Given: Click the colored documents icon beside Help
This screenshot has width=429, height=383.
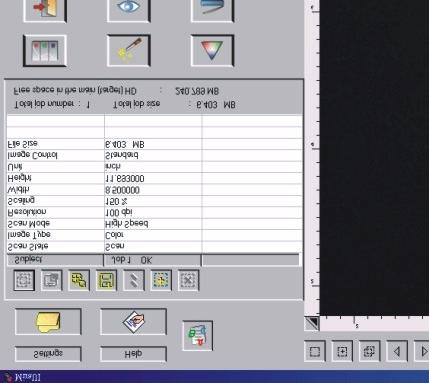Looking at the screenshot, I should (197, 336).
